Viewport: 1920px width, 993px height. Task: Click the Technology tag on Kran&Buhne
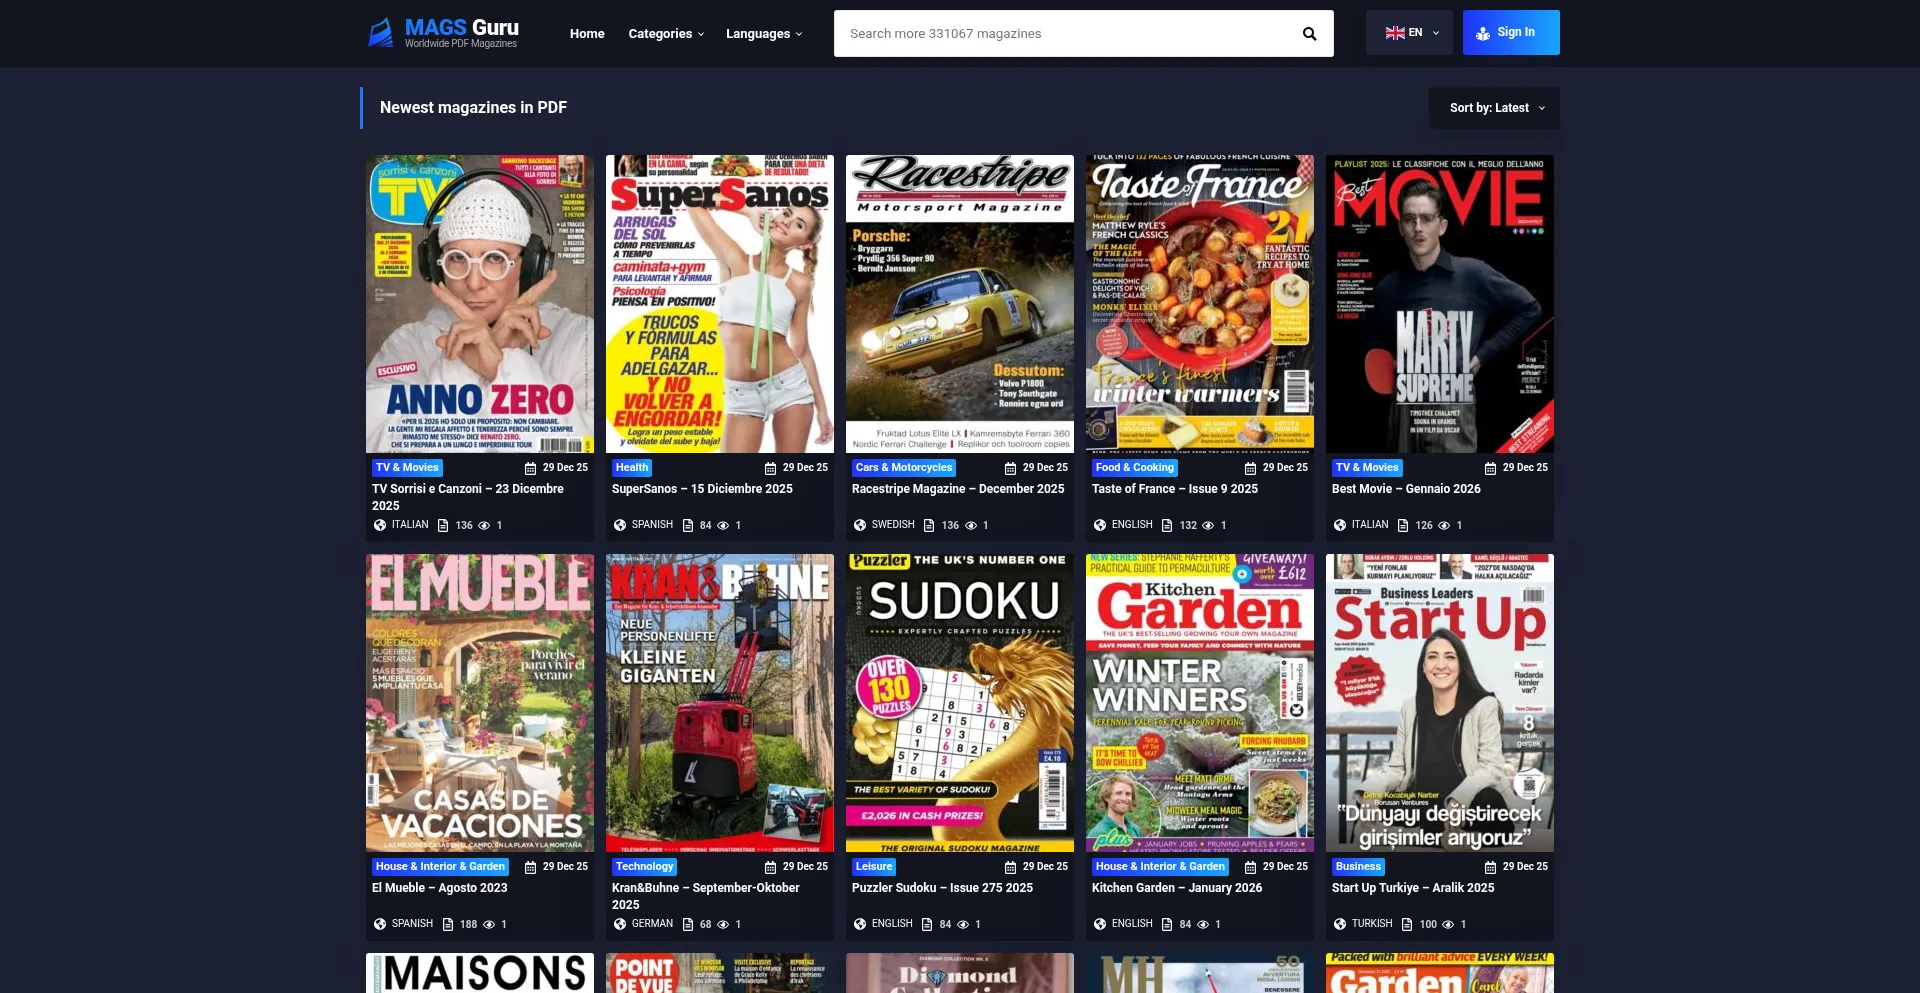pos(644,867)
